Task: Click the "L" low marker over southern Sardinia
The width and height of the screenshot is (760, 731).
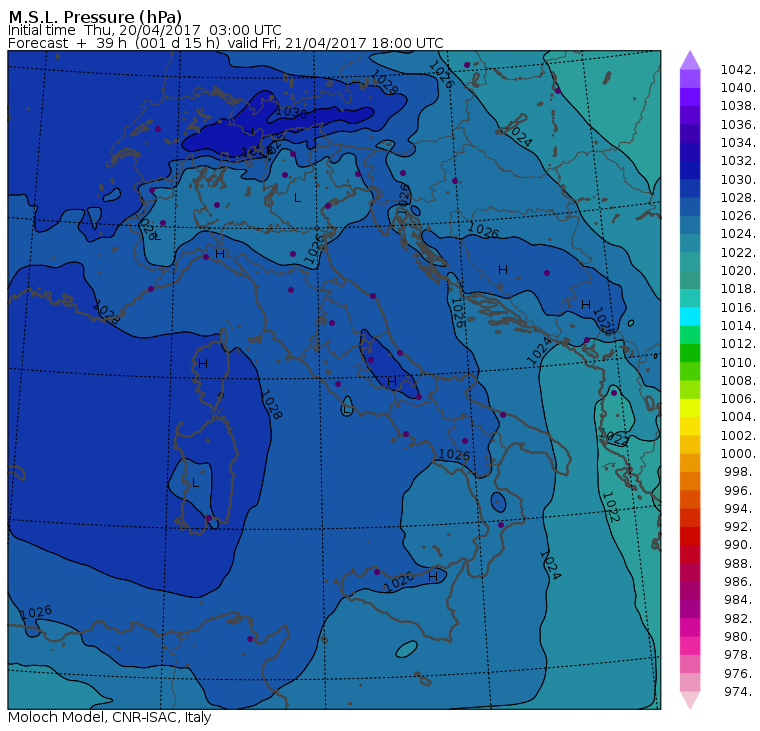Action: 195,483
